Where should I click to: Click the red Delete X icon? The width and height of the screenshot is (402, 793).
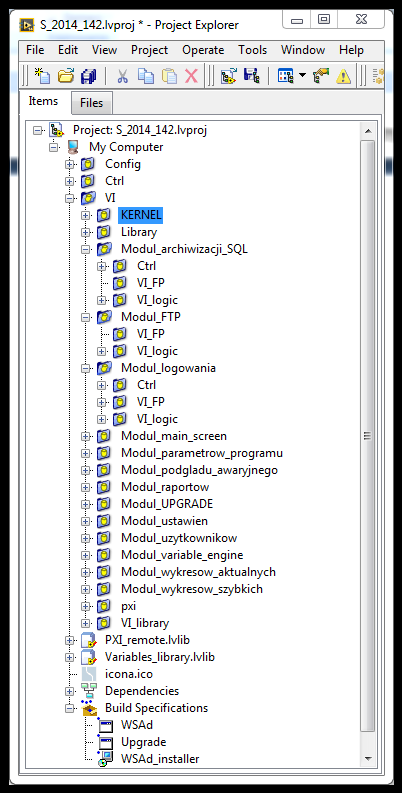click(191, 76)
